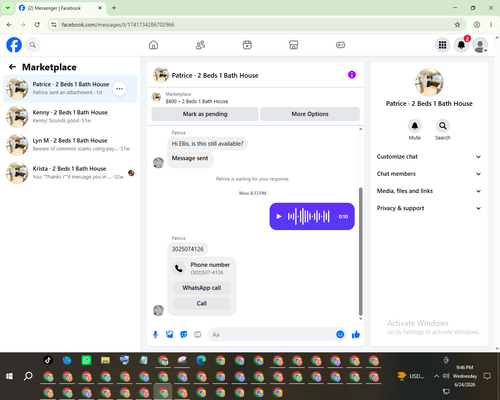This screenshot has width=500, height=400.
Task: Send a thumbs up like
Action: [356, 334]
